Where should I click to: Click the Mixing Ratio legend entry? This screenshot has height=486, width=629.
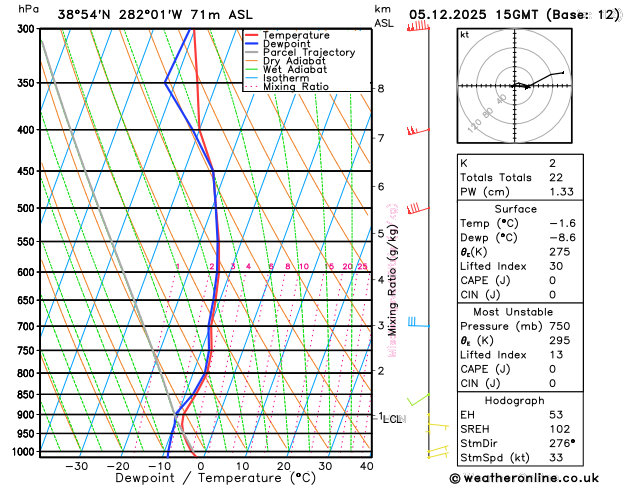[298, 87]
